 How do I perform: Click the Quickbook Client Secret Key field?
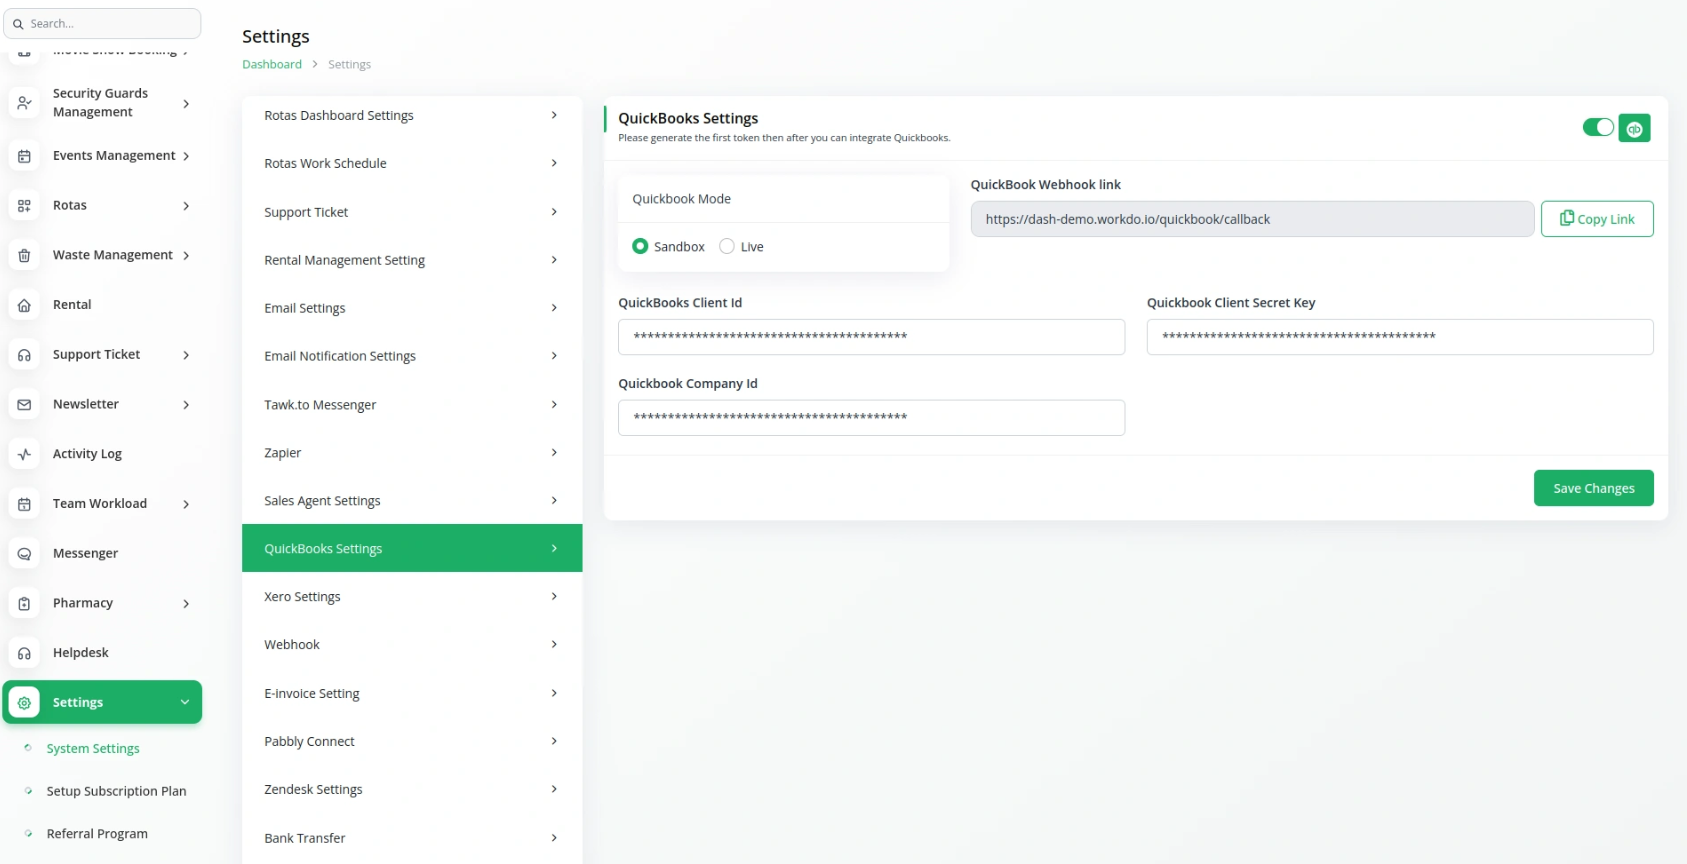(x=1400, y=337)
